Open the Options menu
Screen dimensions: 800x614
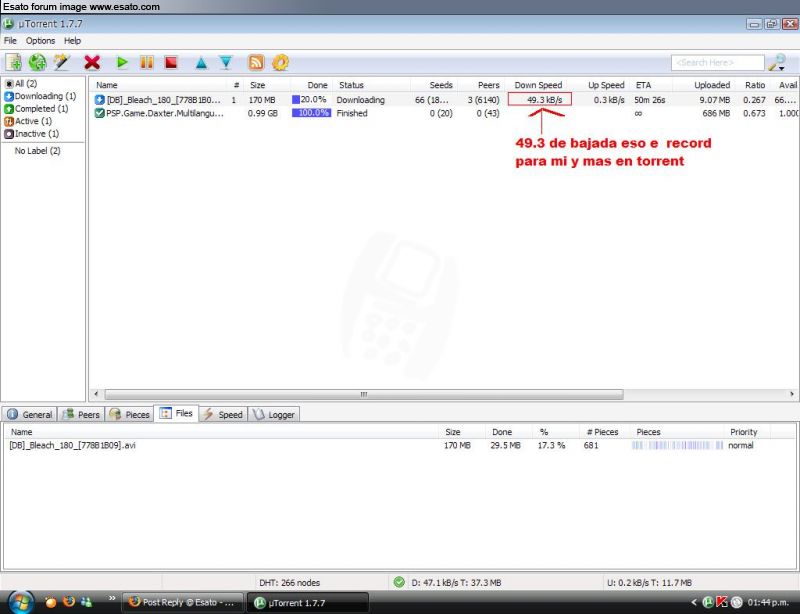click(40, 40)
